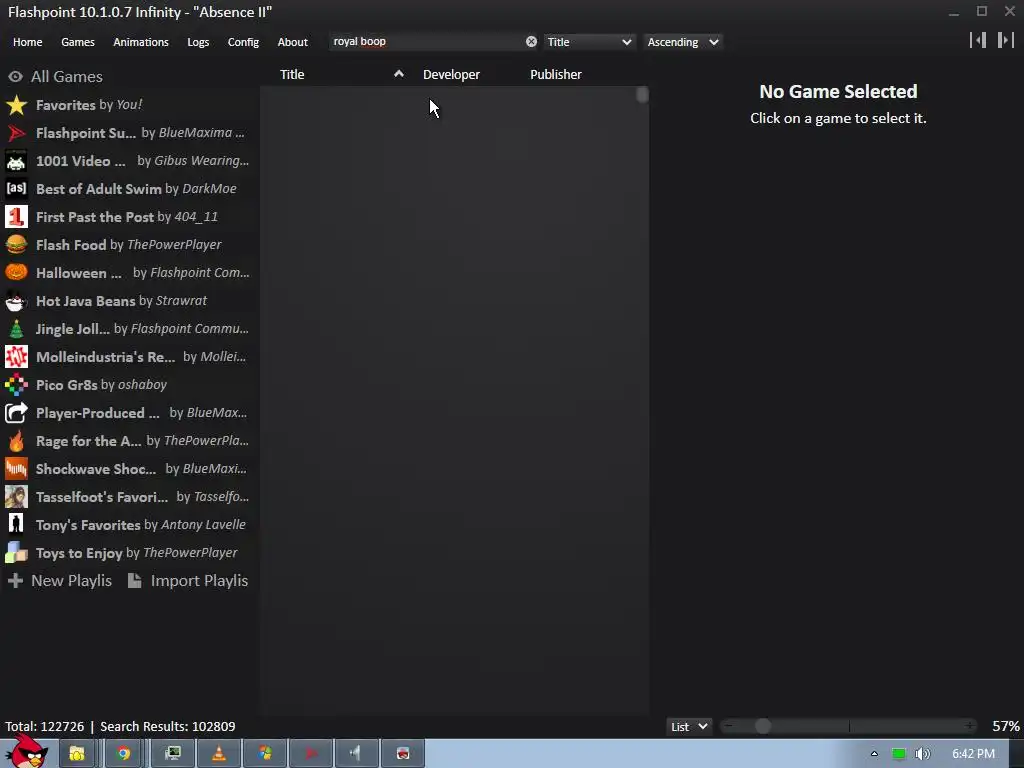Click the Total: 122726 status text

(44, 726)
